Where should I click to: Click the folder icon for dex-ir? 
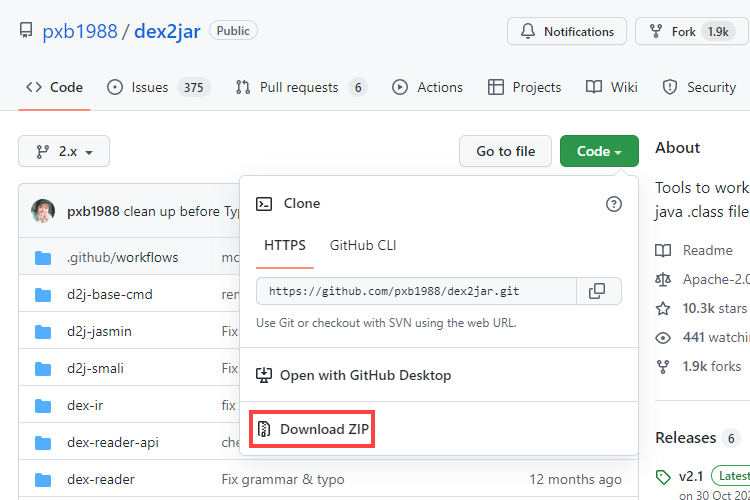(x=43, y=406)
